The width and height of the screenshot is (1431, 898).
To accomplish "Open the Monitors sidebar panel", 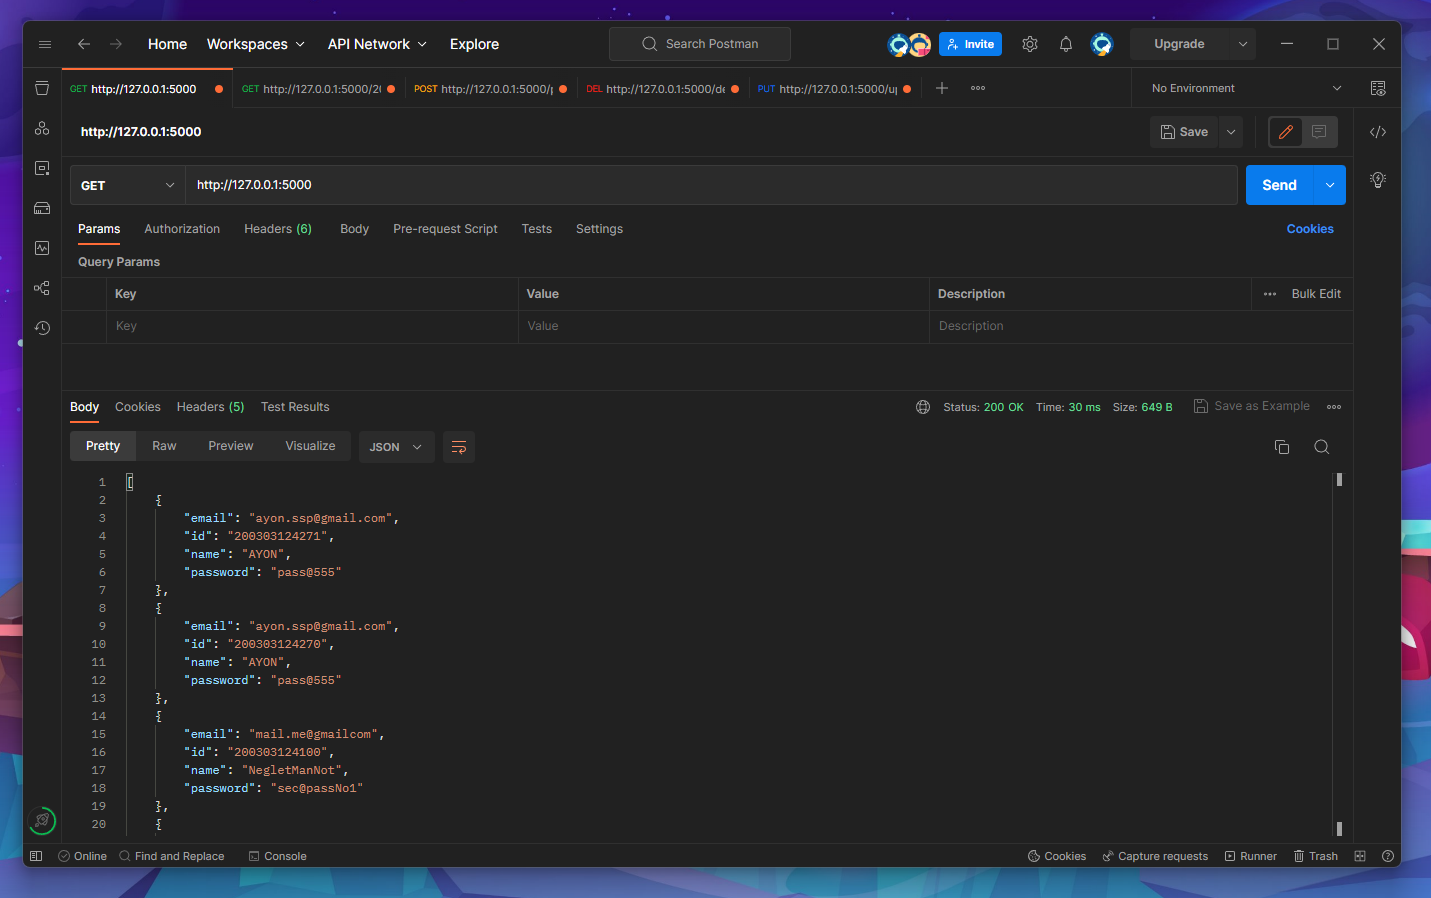I will [x=42, y=248].
